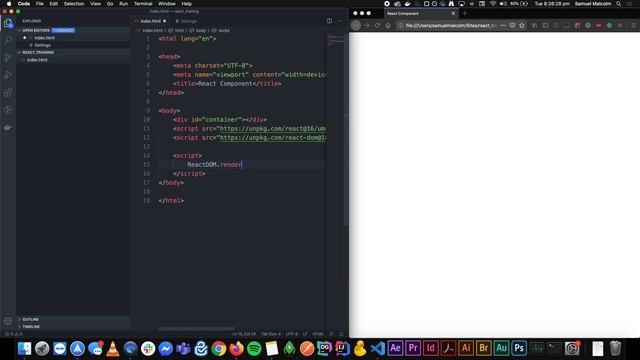The width and height of the screenshot is (640, 360).
Task: Click the Split Editor Right icon
Action: (329, 21)
